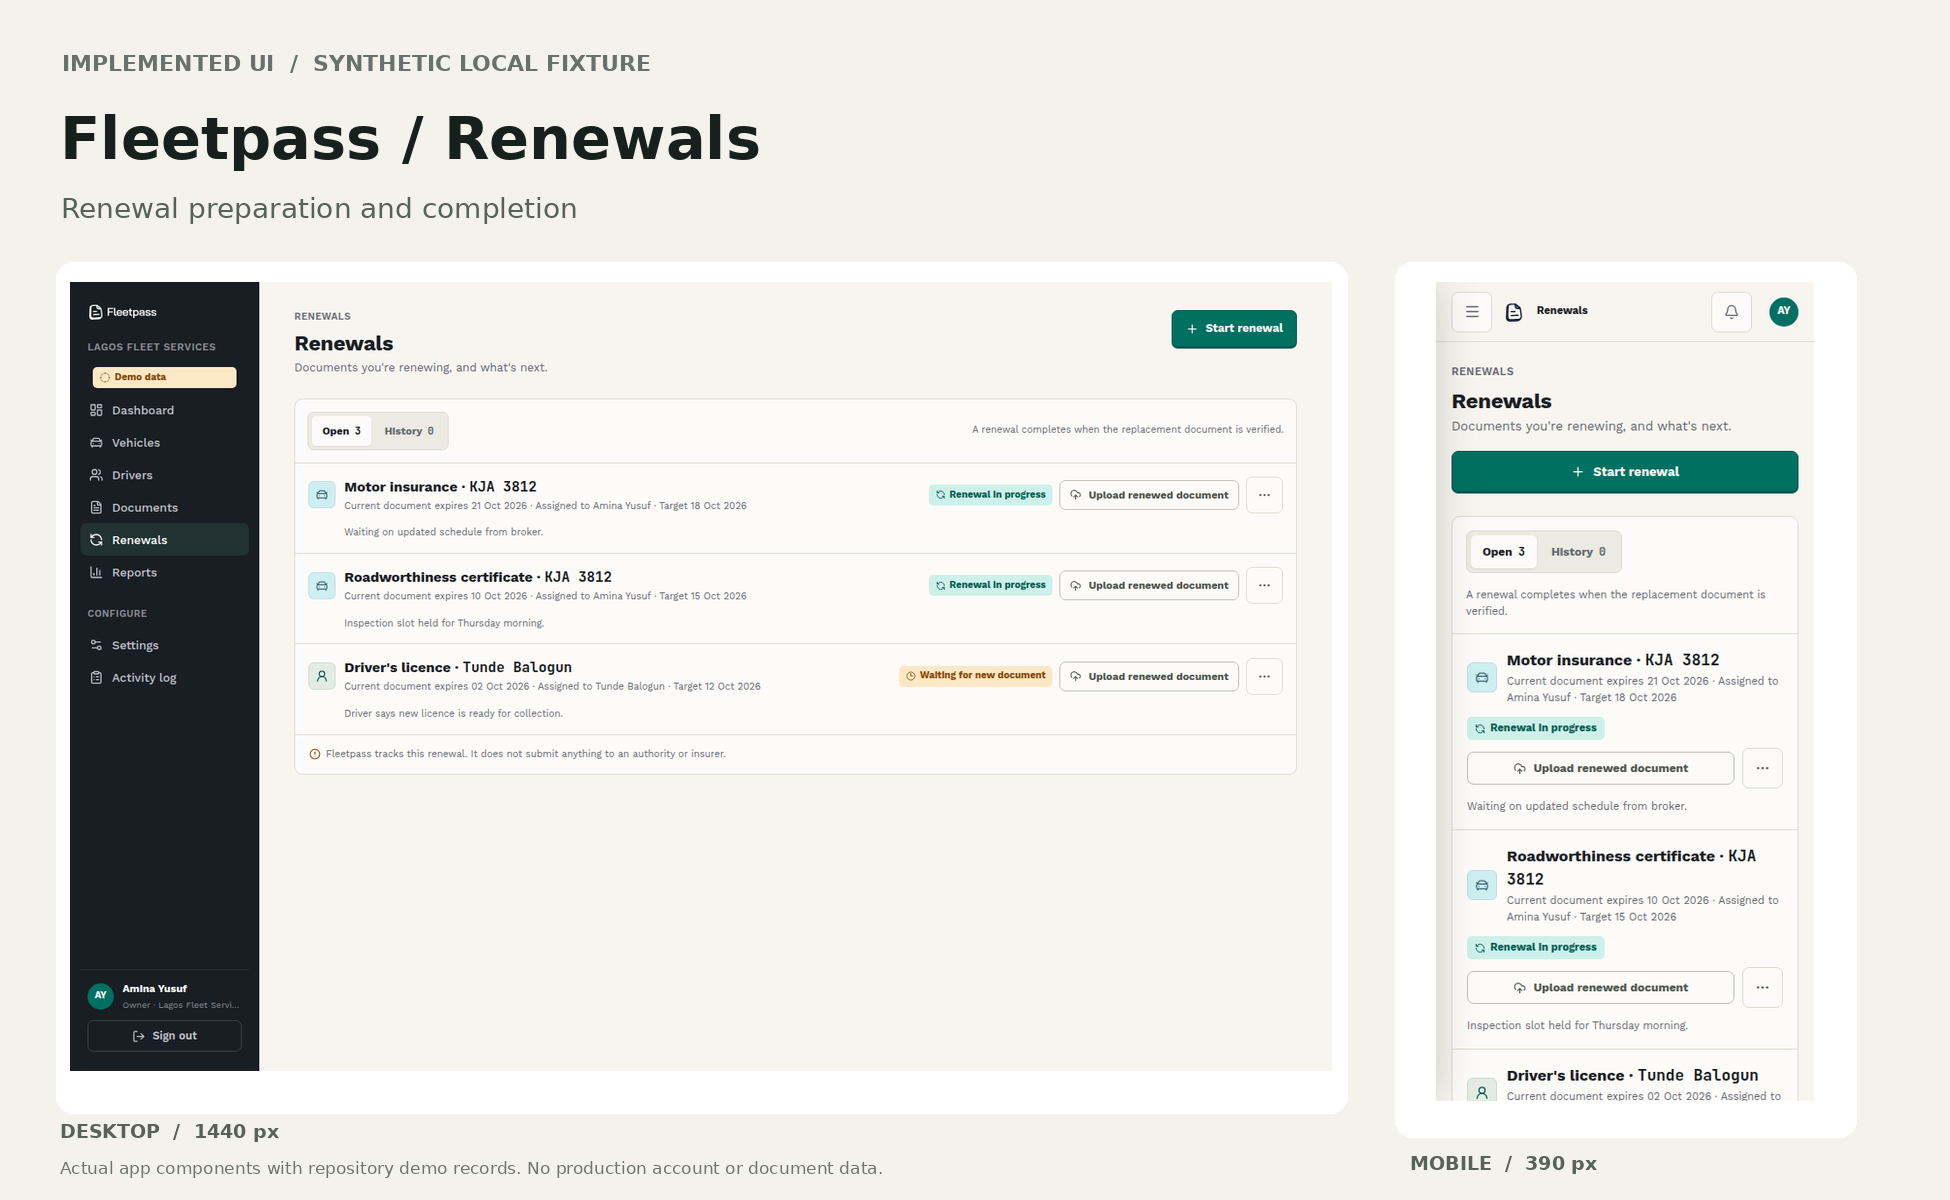Upload renewed document for desktop Driver's licence
The height and width of the screenshot is (1200, 1950).
click(x=1149, y=677)
